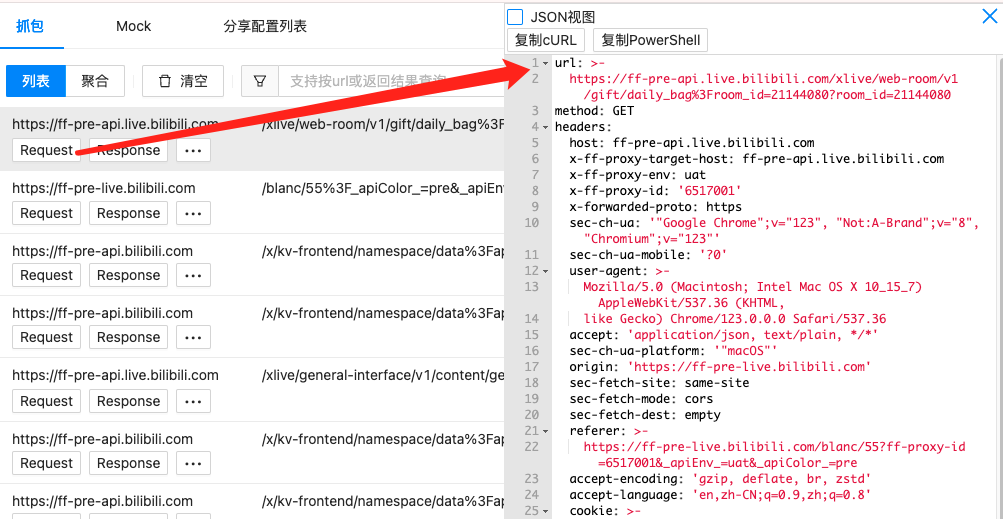Click the host: ff-pre-api.live.bilibili.com line

coord(691,143)
